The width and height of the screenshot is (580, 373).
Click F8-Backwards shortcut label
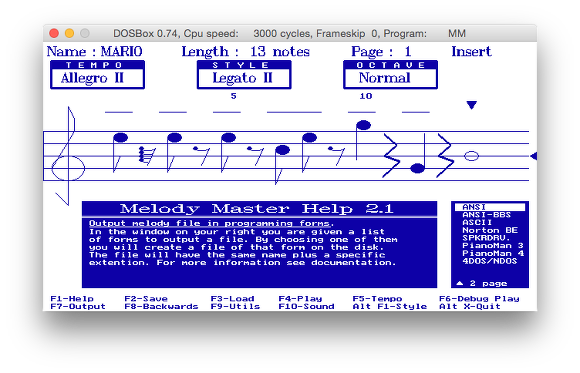[x=161, y=306]
